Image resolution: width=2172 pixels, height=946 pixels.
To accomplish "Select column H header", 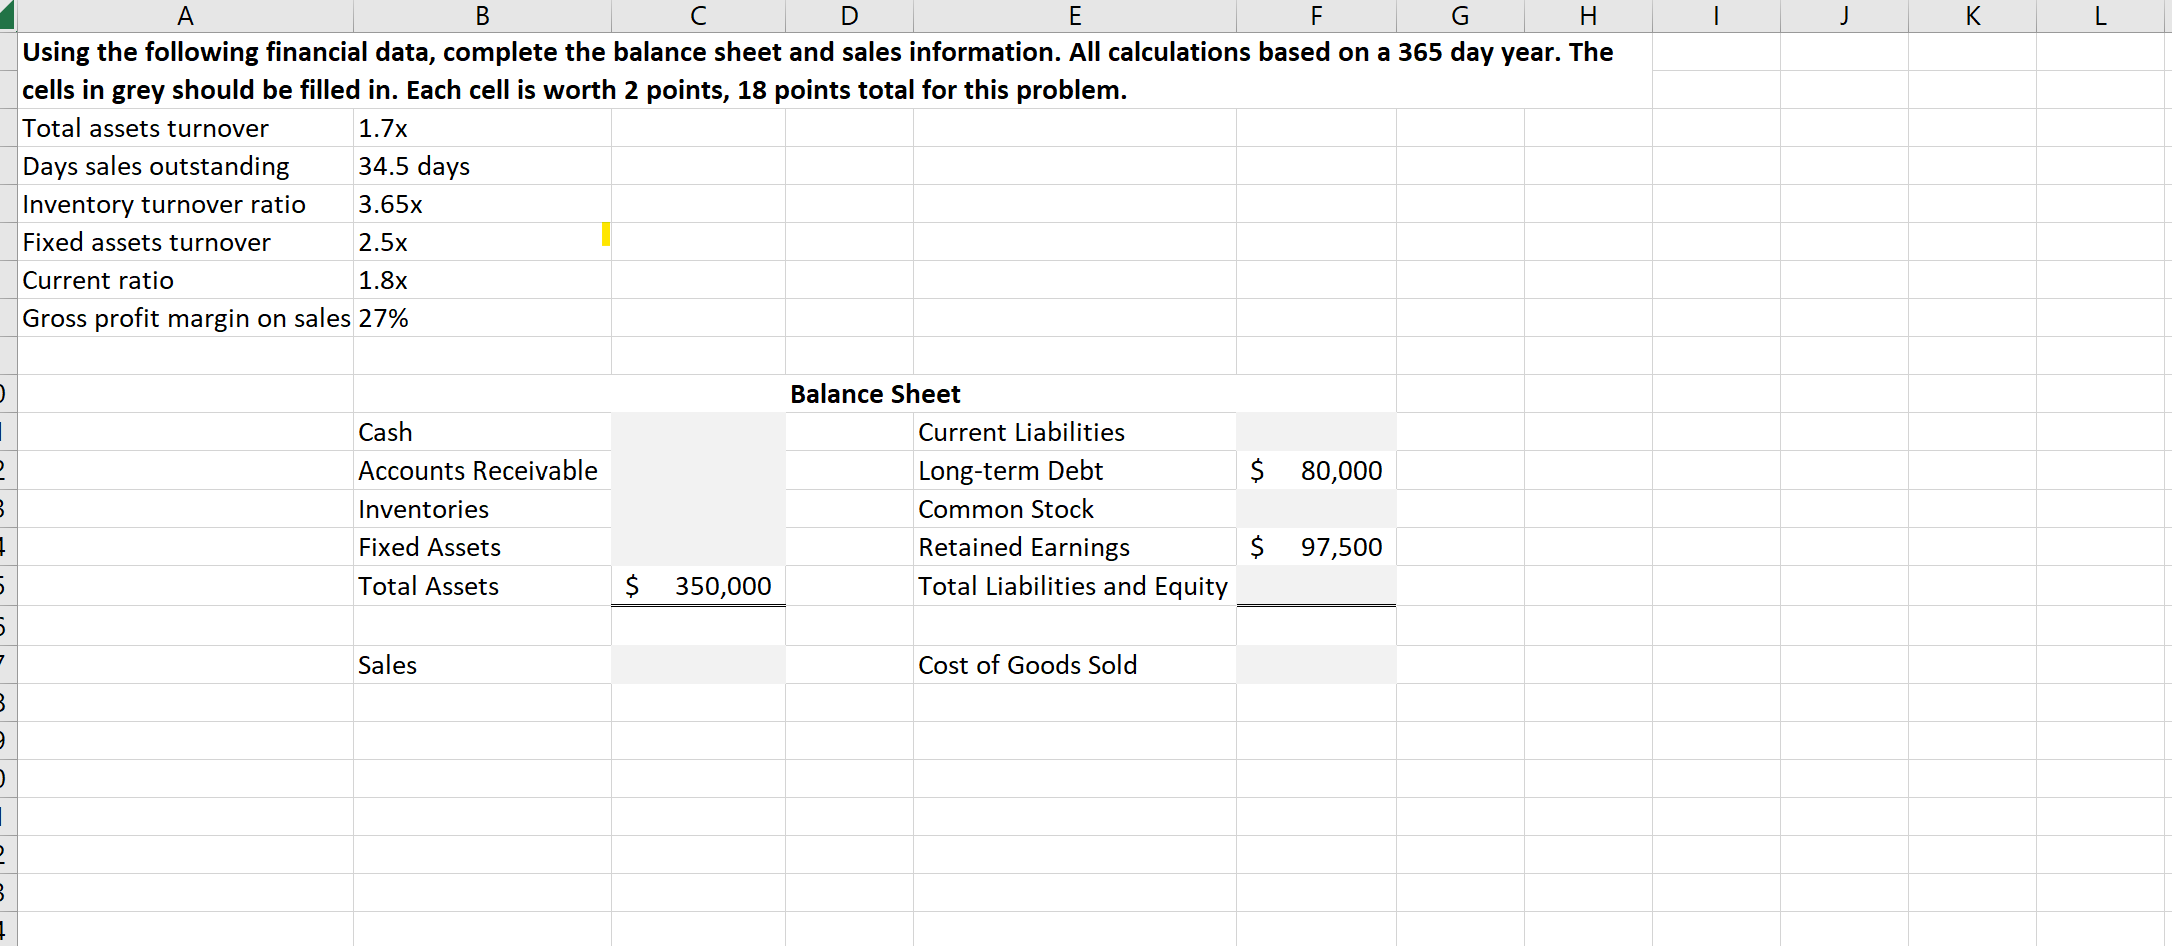I will (x=1588, y=16).
